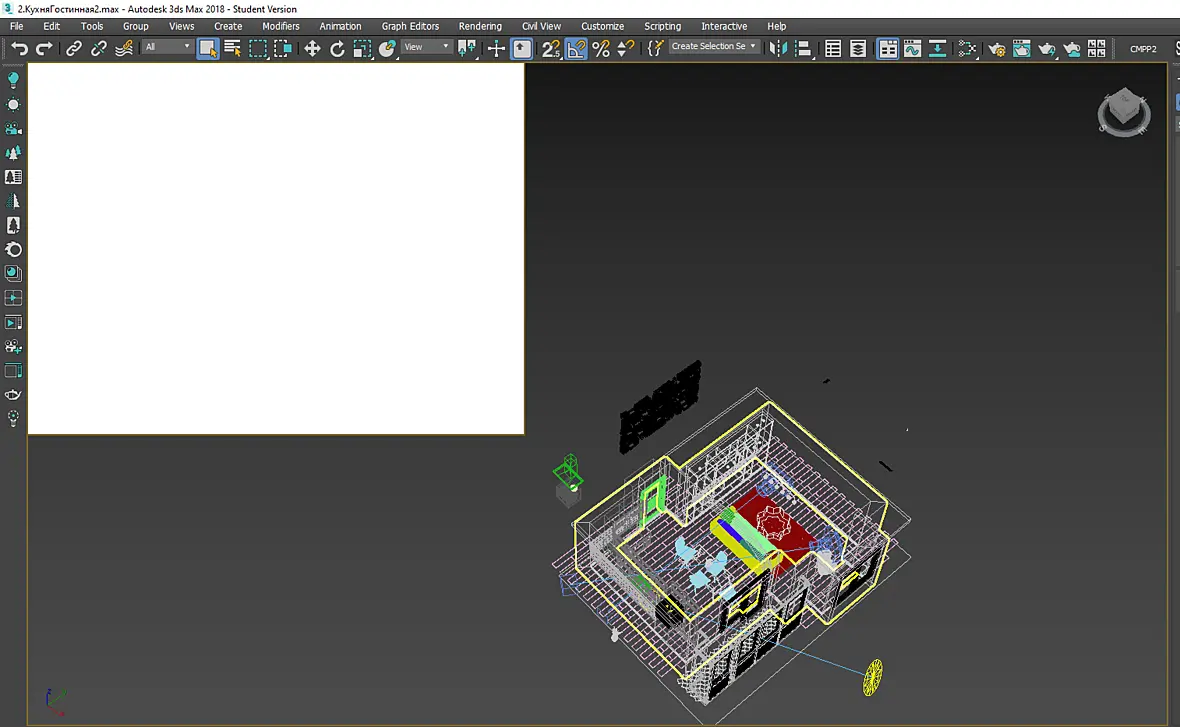Open the Tools menu
This screenshot has height=727, width=1180.
(92, 26)
